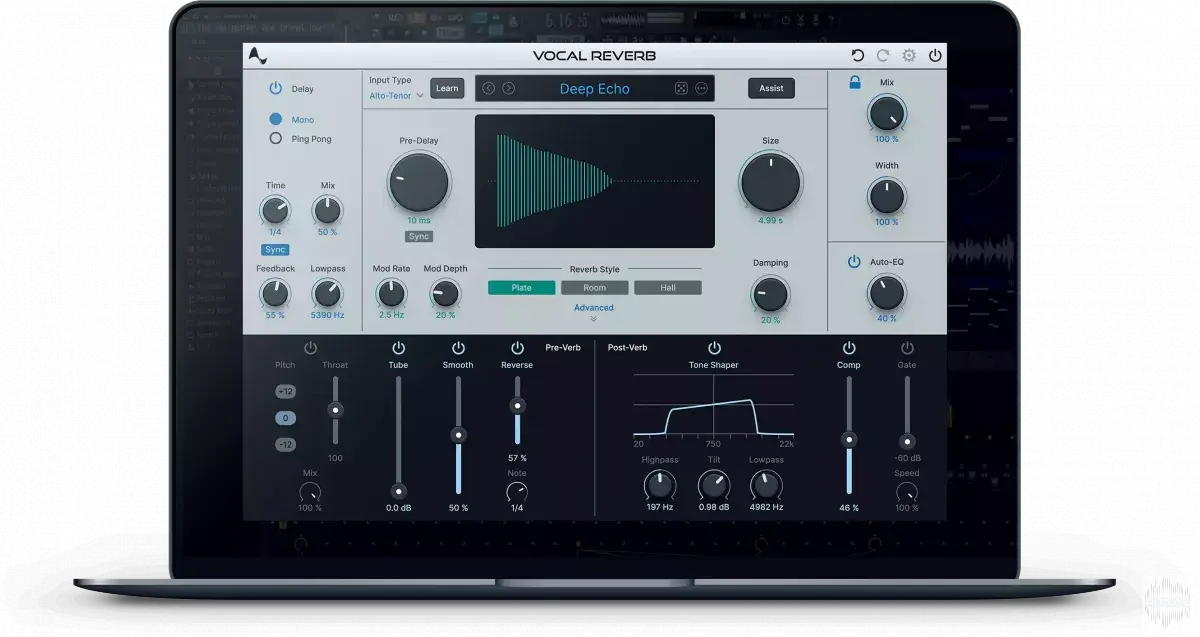Toggle the Tone Shaper power button

pos(714,348)
